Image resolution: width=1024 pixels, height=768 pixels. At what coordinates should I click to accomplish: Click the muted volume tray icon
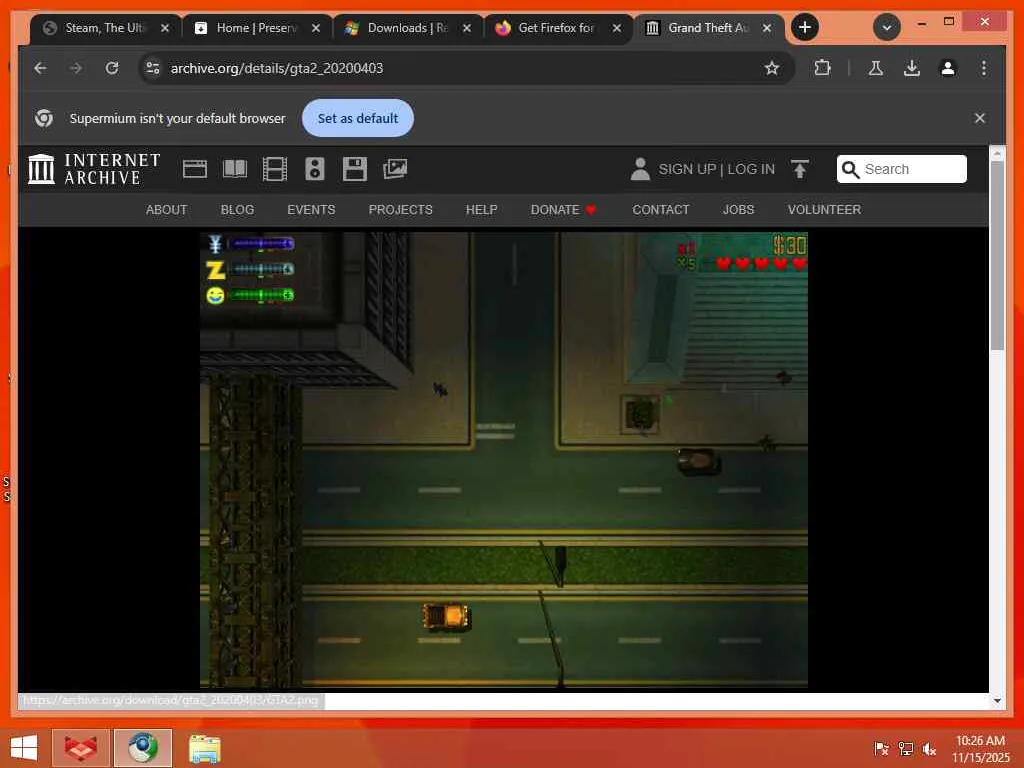929,749
